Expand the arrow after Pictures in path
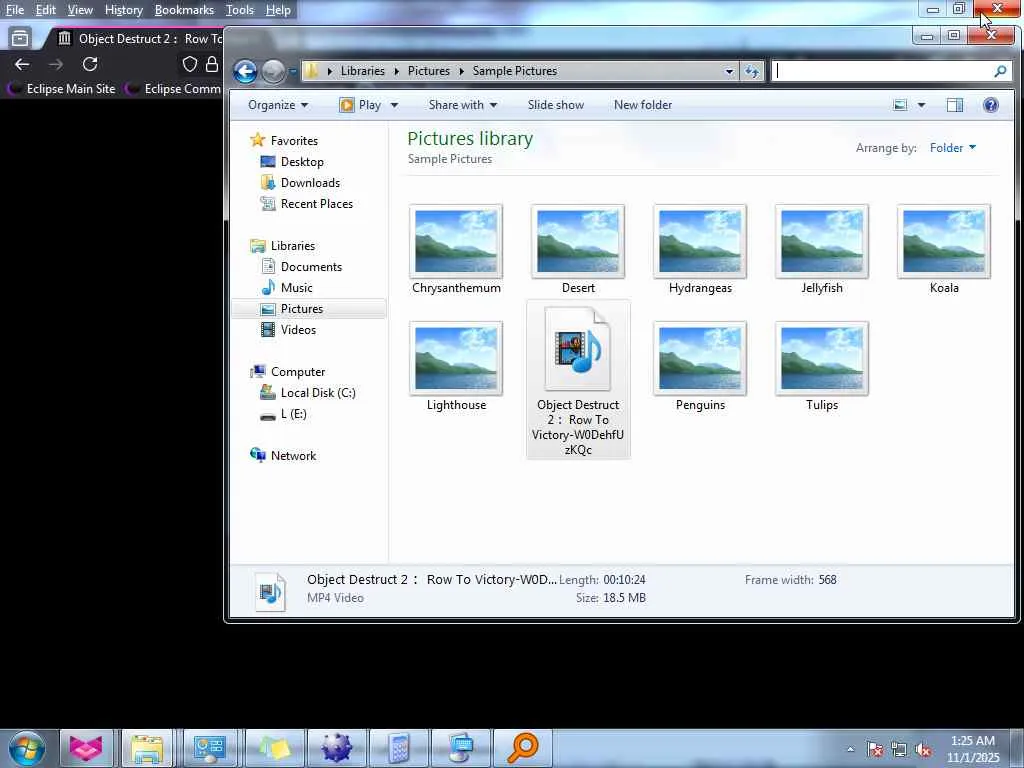The width and height of the screenshot is (1024, 768). coord(461,71)
